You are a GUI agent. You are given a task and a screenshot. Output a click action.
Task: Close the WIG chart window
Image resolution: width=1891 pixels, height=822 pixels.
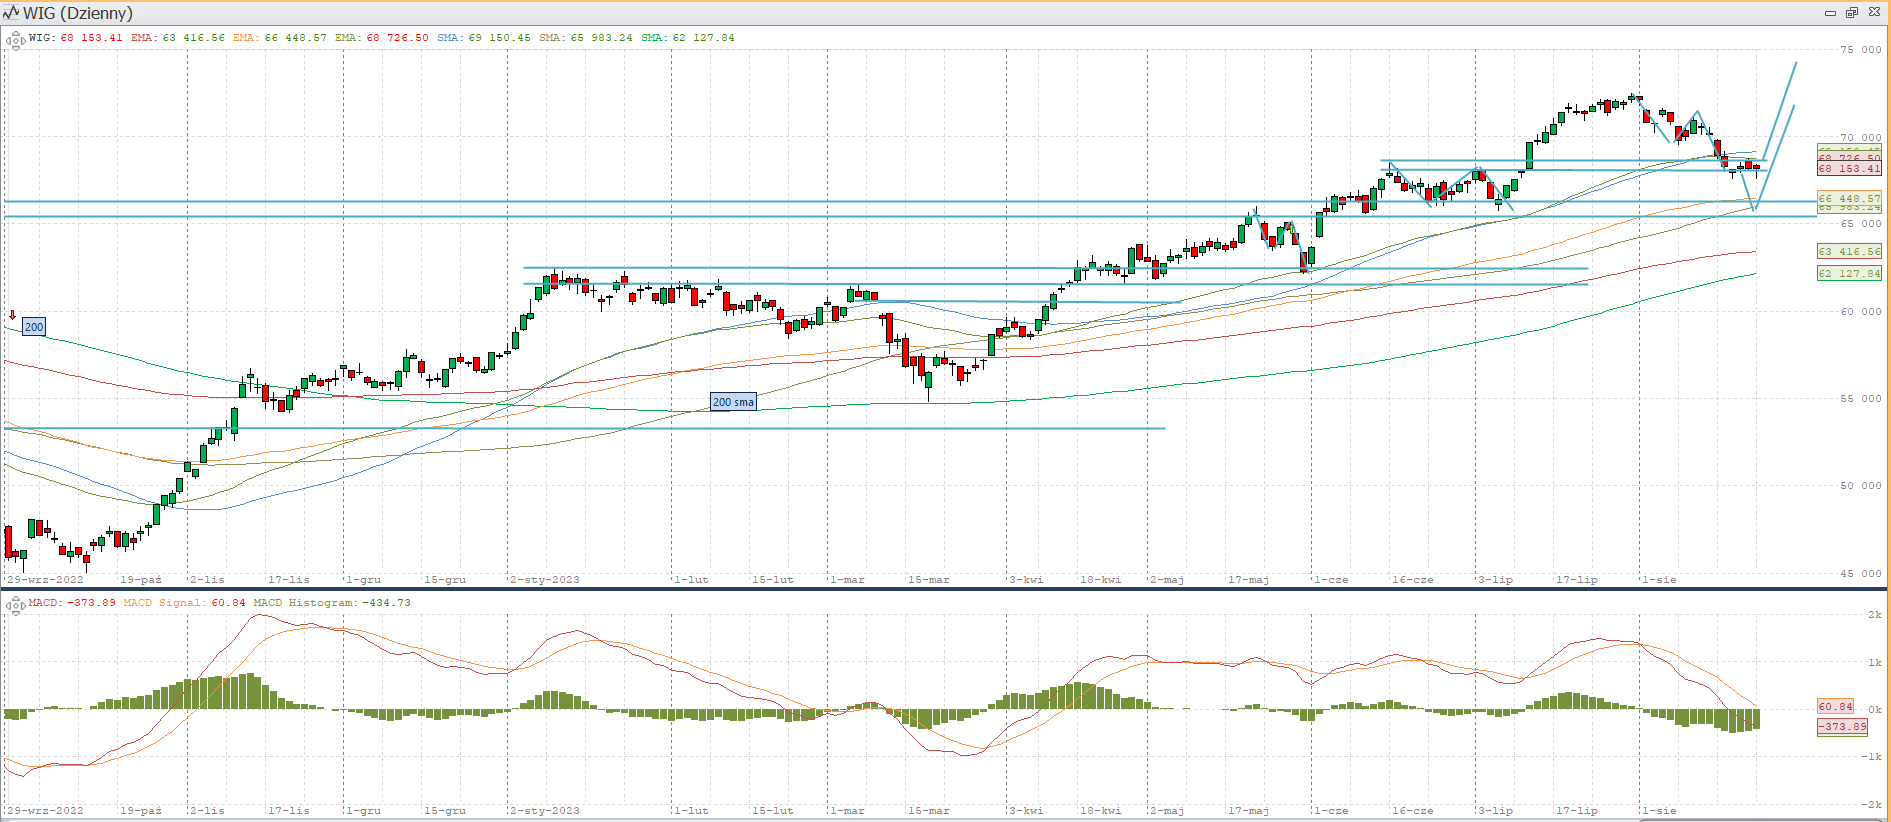coord(1874,13)
